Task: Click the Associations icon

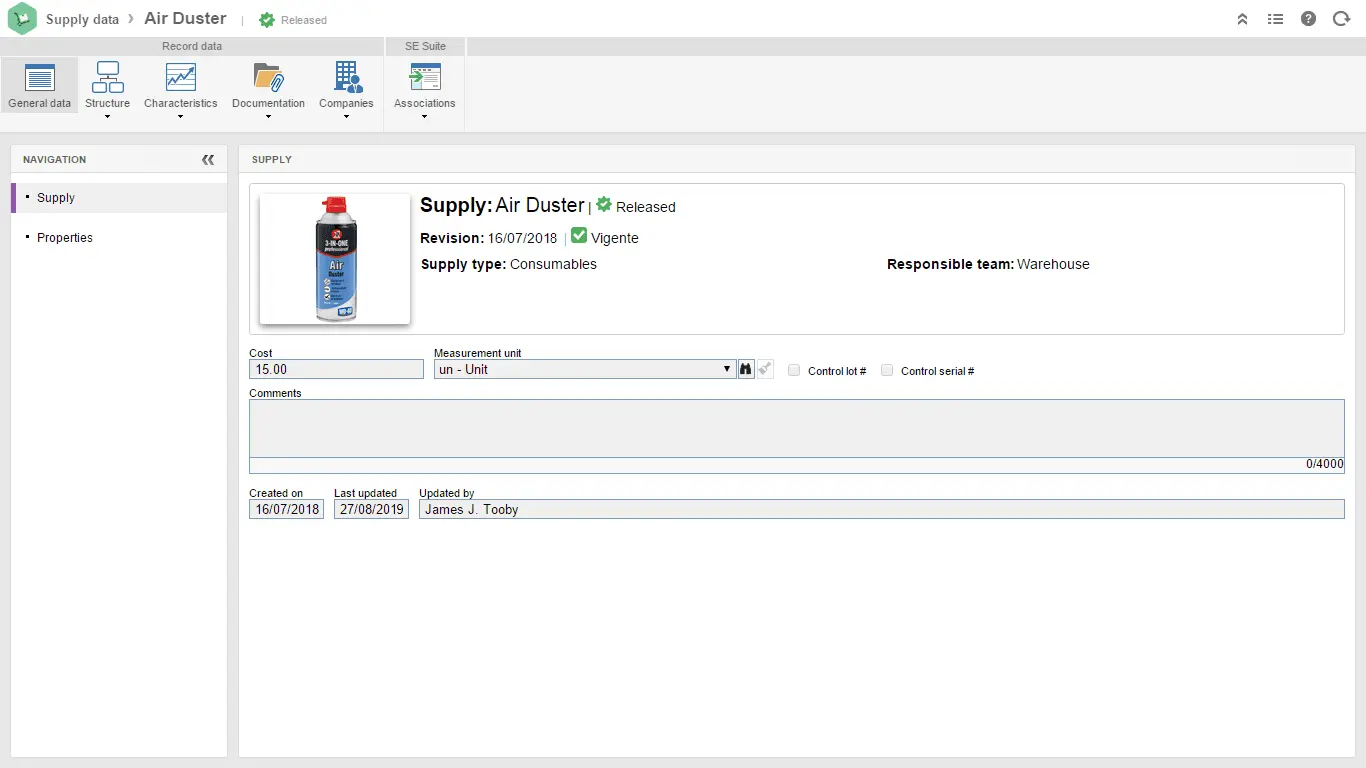Action: (x=424, y=78)
